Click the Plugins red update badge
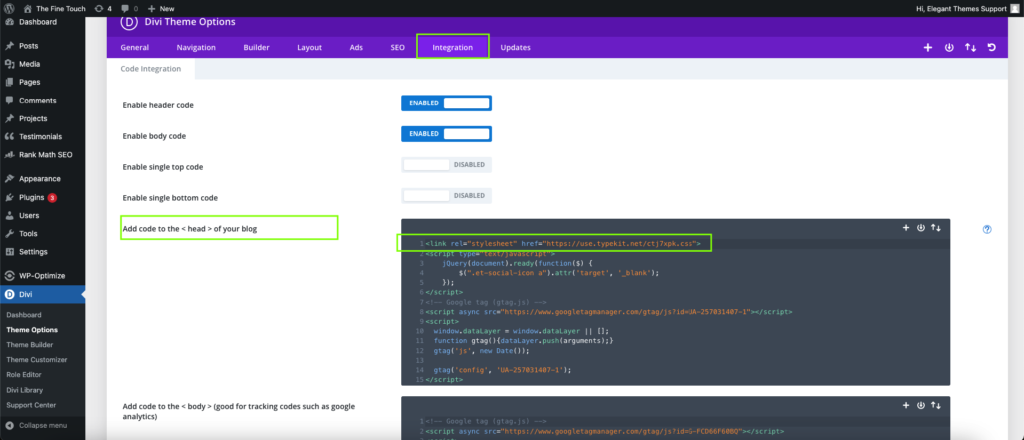 tap(52, 197)
